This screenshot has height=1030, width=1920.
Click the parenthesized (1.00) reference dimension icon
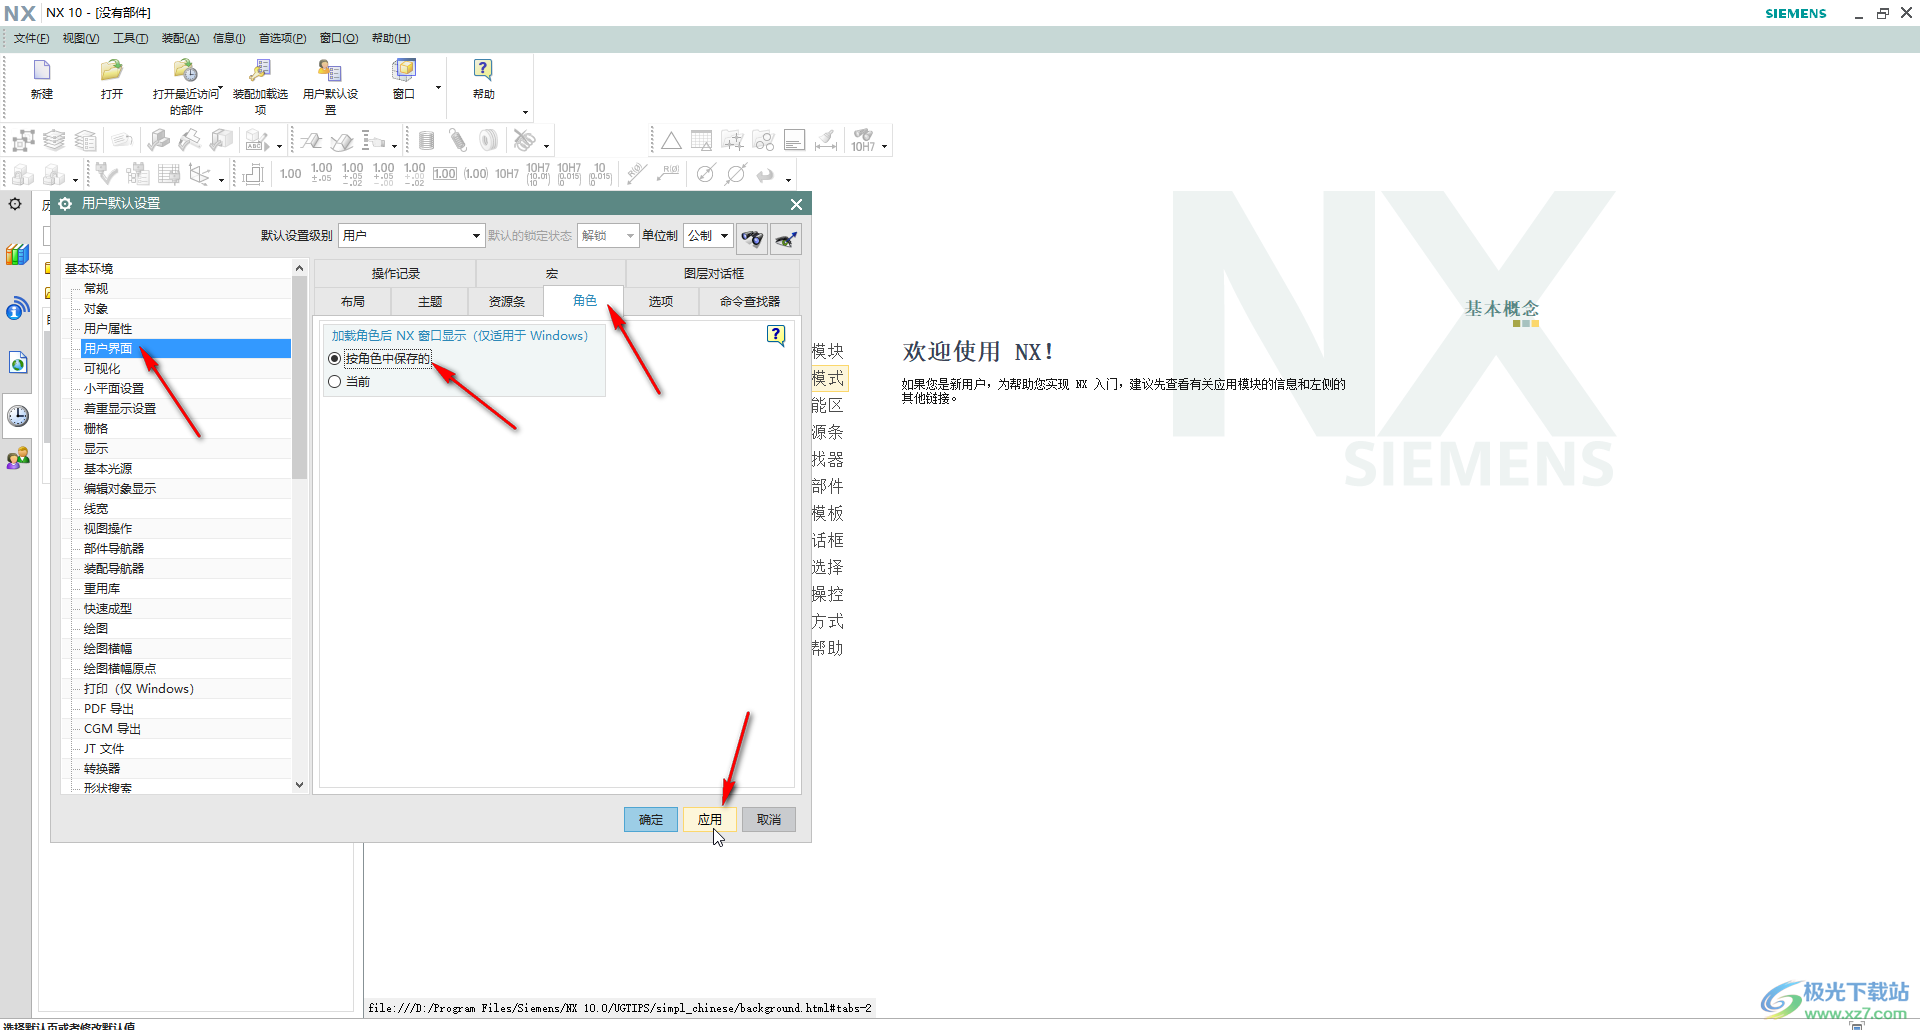[476, 174]
